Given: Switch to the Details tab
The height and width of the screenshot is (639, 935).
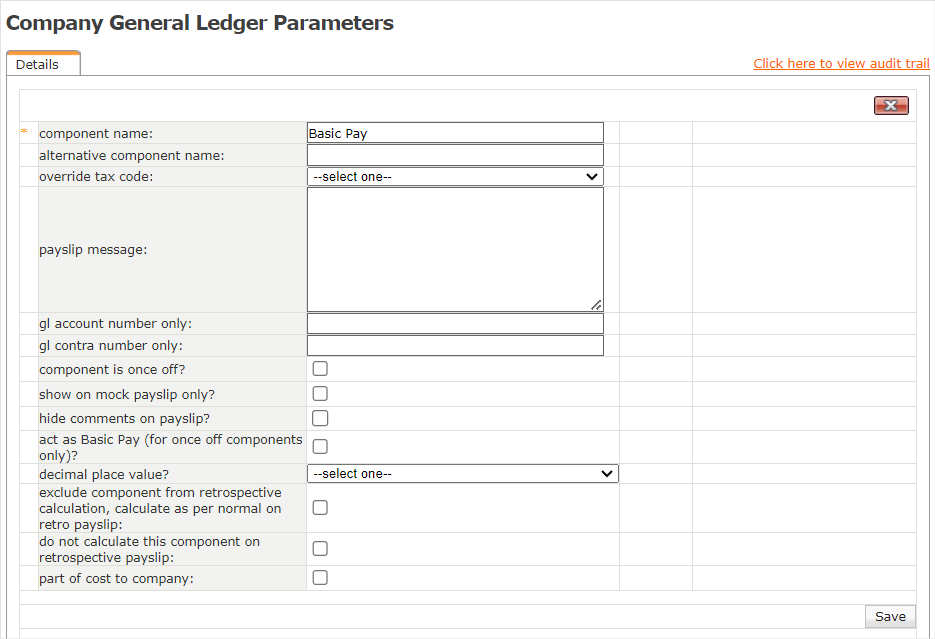Looking at the screenshot, I should coord(38,64).
